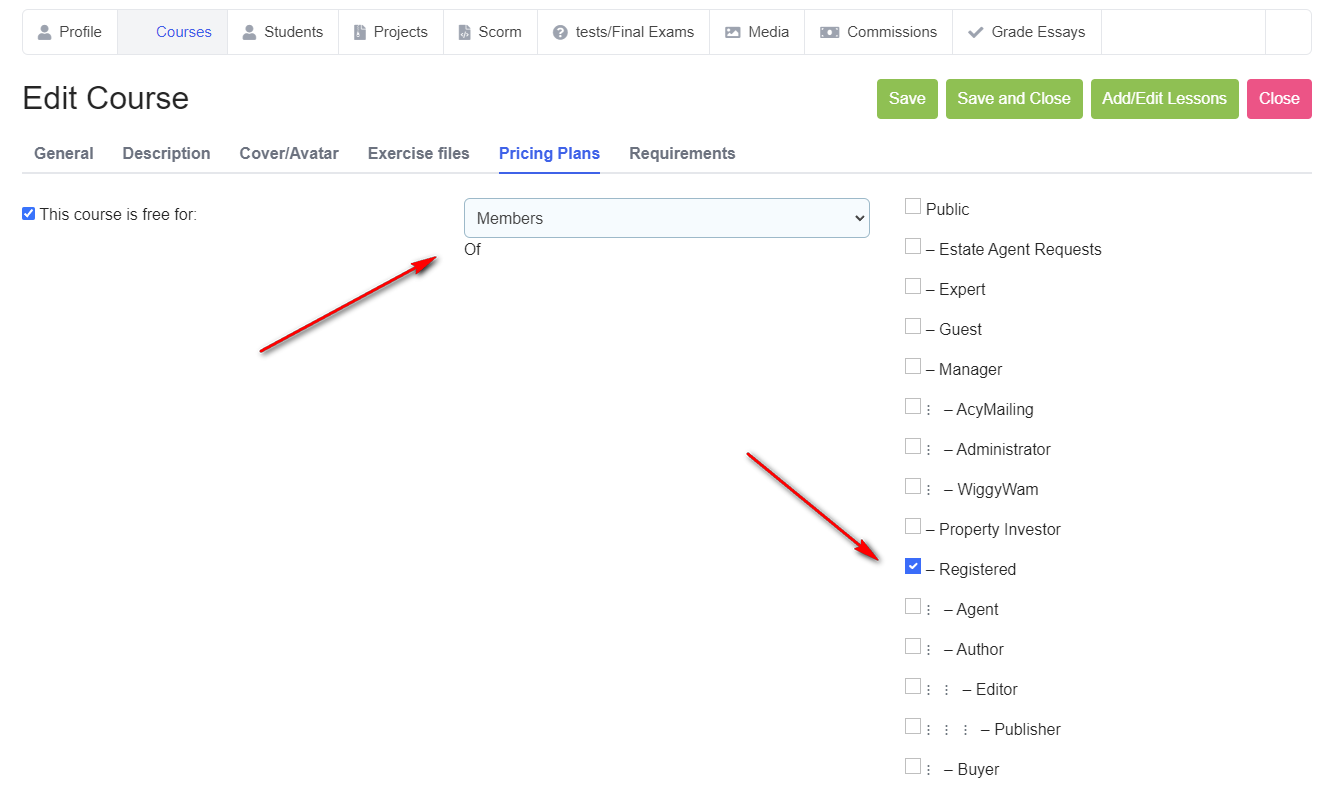Screen dimensions: 1325x787
Task: Click the Grade Essays checkmark icon
Action: click(x=976, y=32)
